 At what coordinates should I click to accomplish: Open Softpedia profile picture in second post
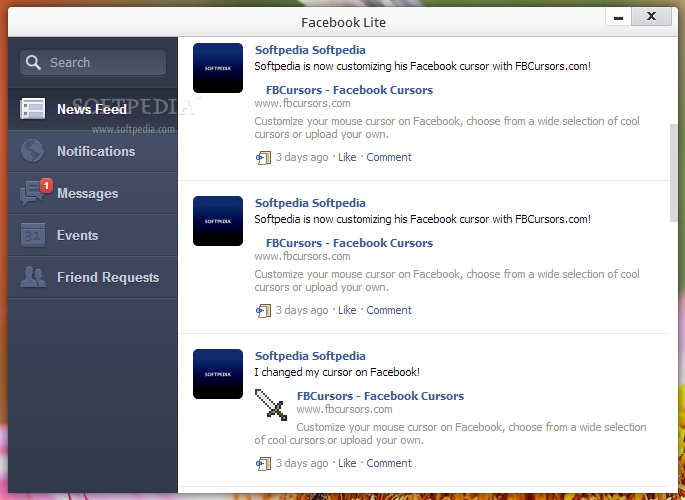(218, 221)
